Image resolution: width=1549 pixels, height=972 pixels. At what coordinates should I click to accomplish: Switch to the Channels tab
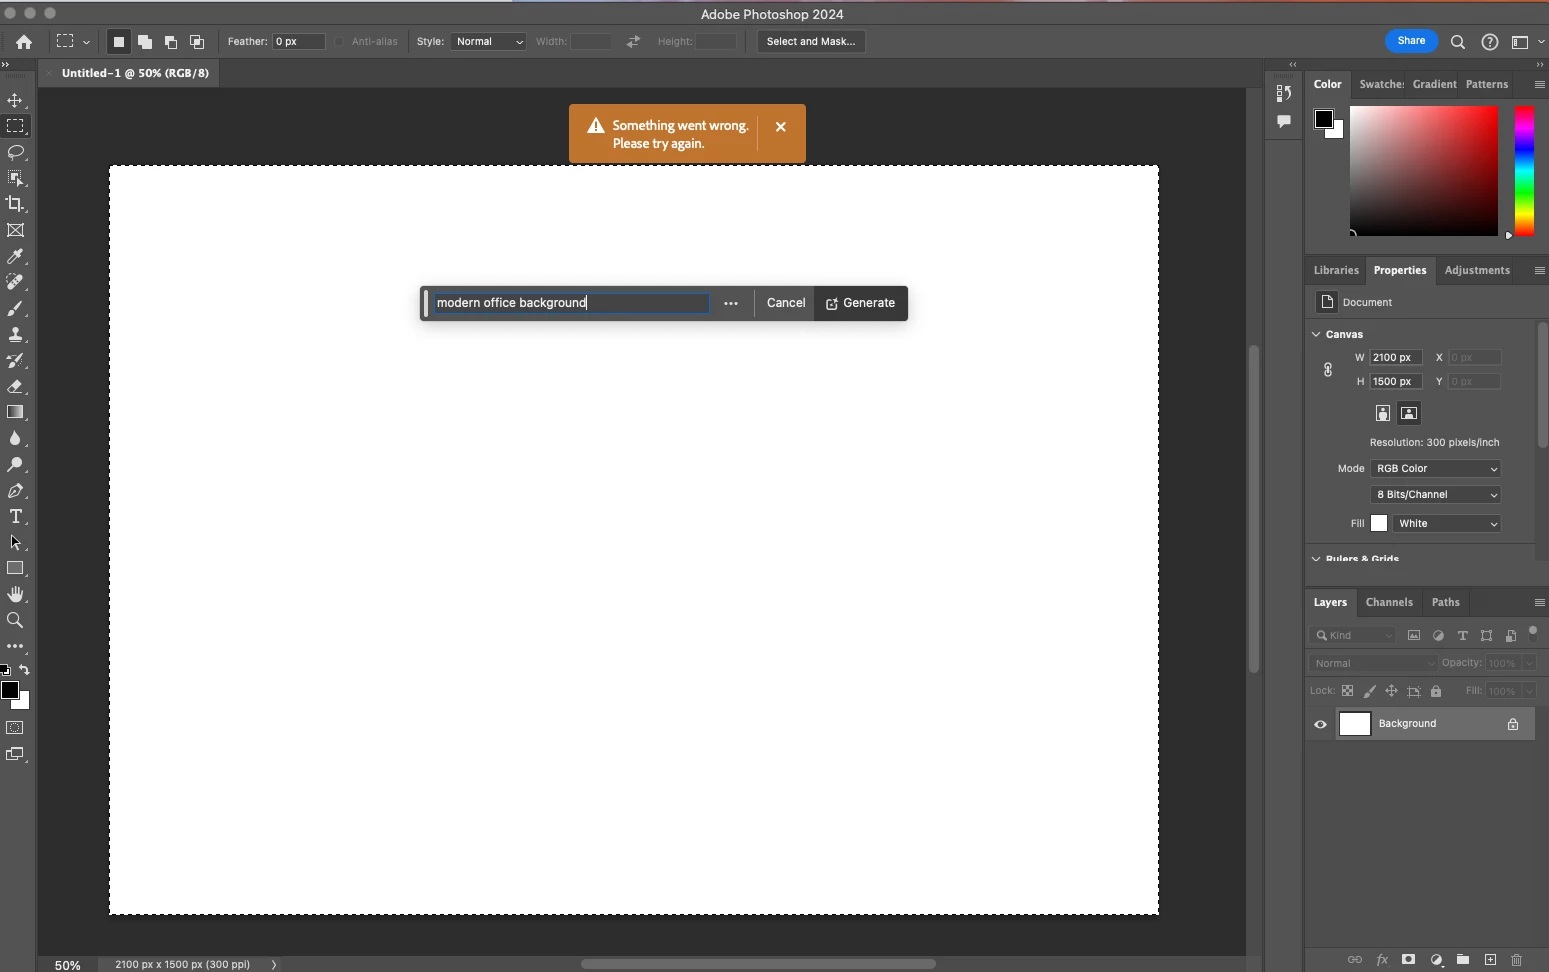pos(1389,602)
